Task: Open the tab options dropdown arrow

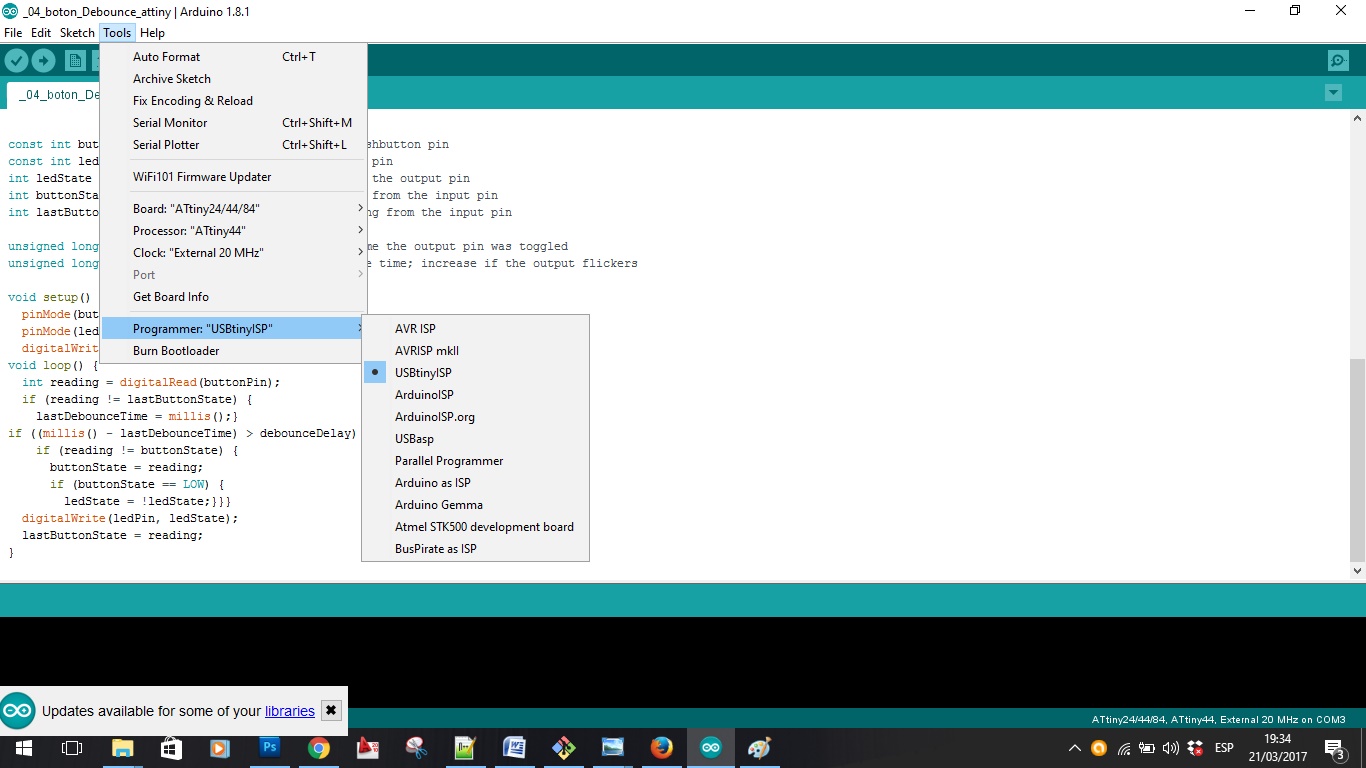Action: pyautogui.click(x=1333, y=93)
